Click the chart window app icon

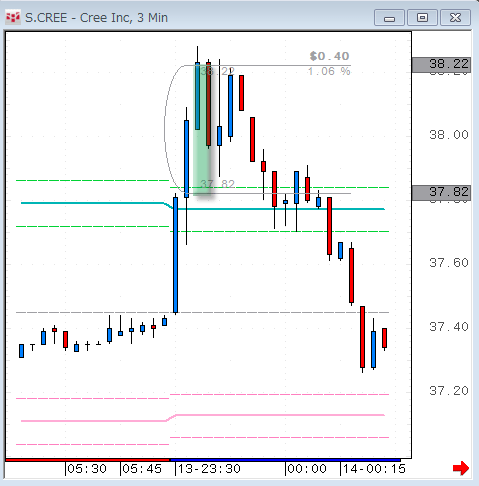13,17
